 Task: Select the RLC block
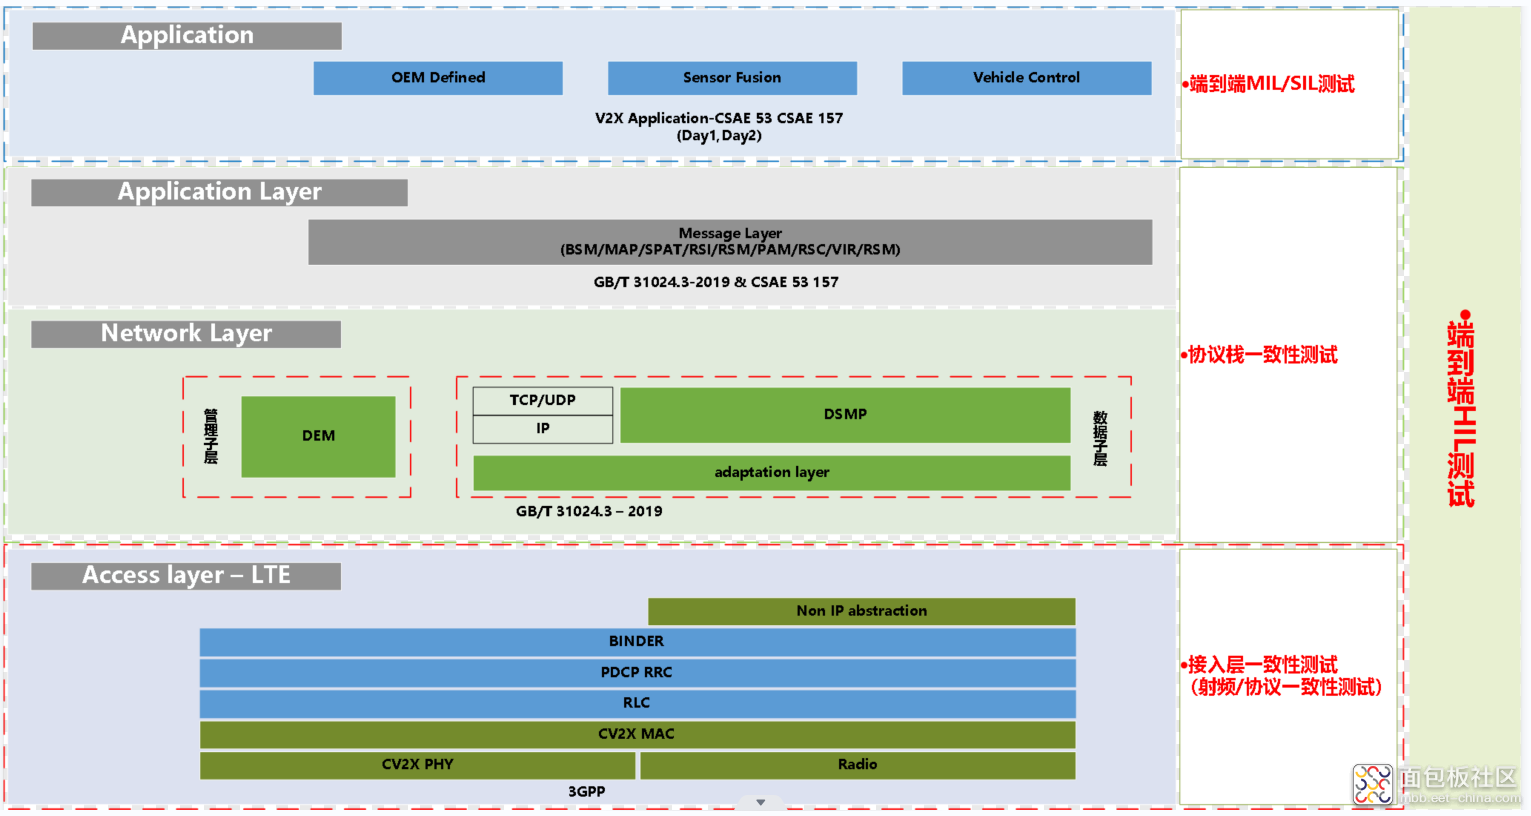point(638,704)
